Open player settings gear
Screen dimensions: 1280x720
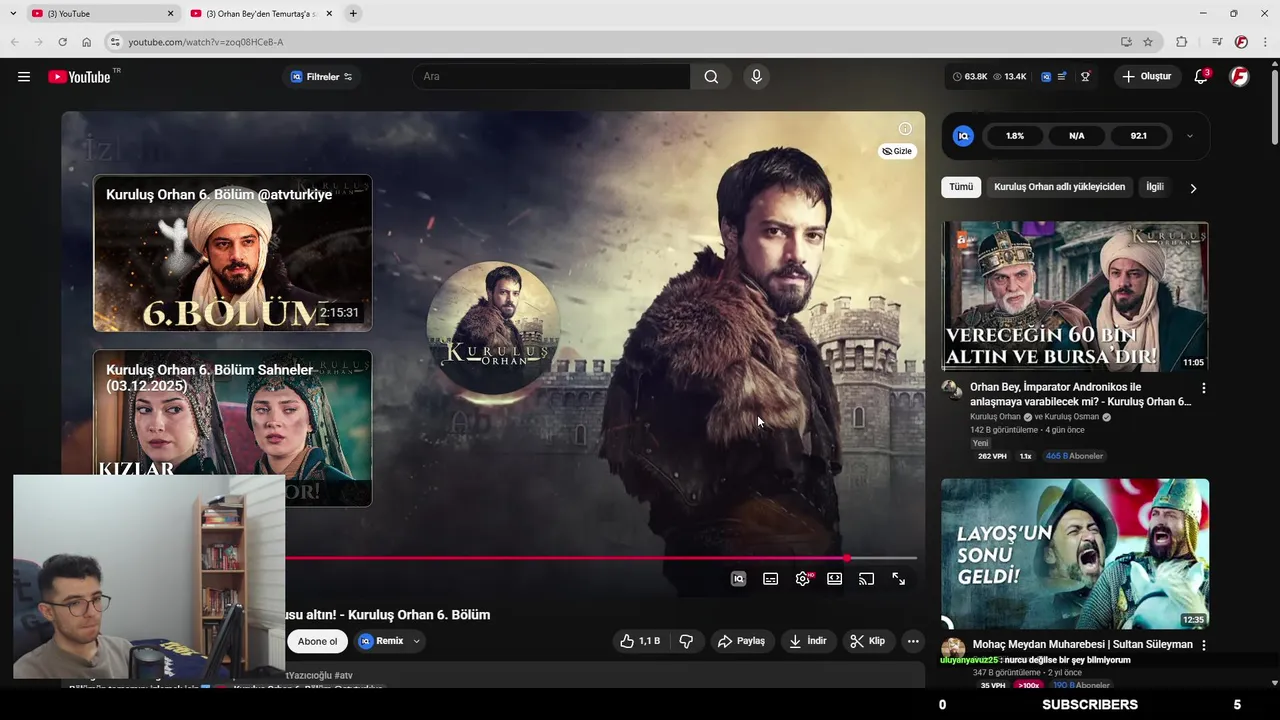pos(803,579)
